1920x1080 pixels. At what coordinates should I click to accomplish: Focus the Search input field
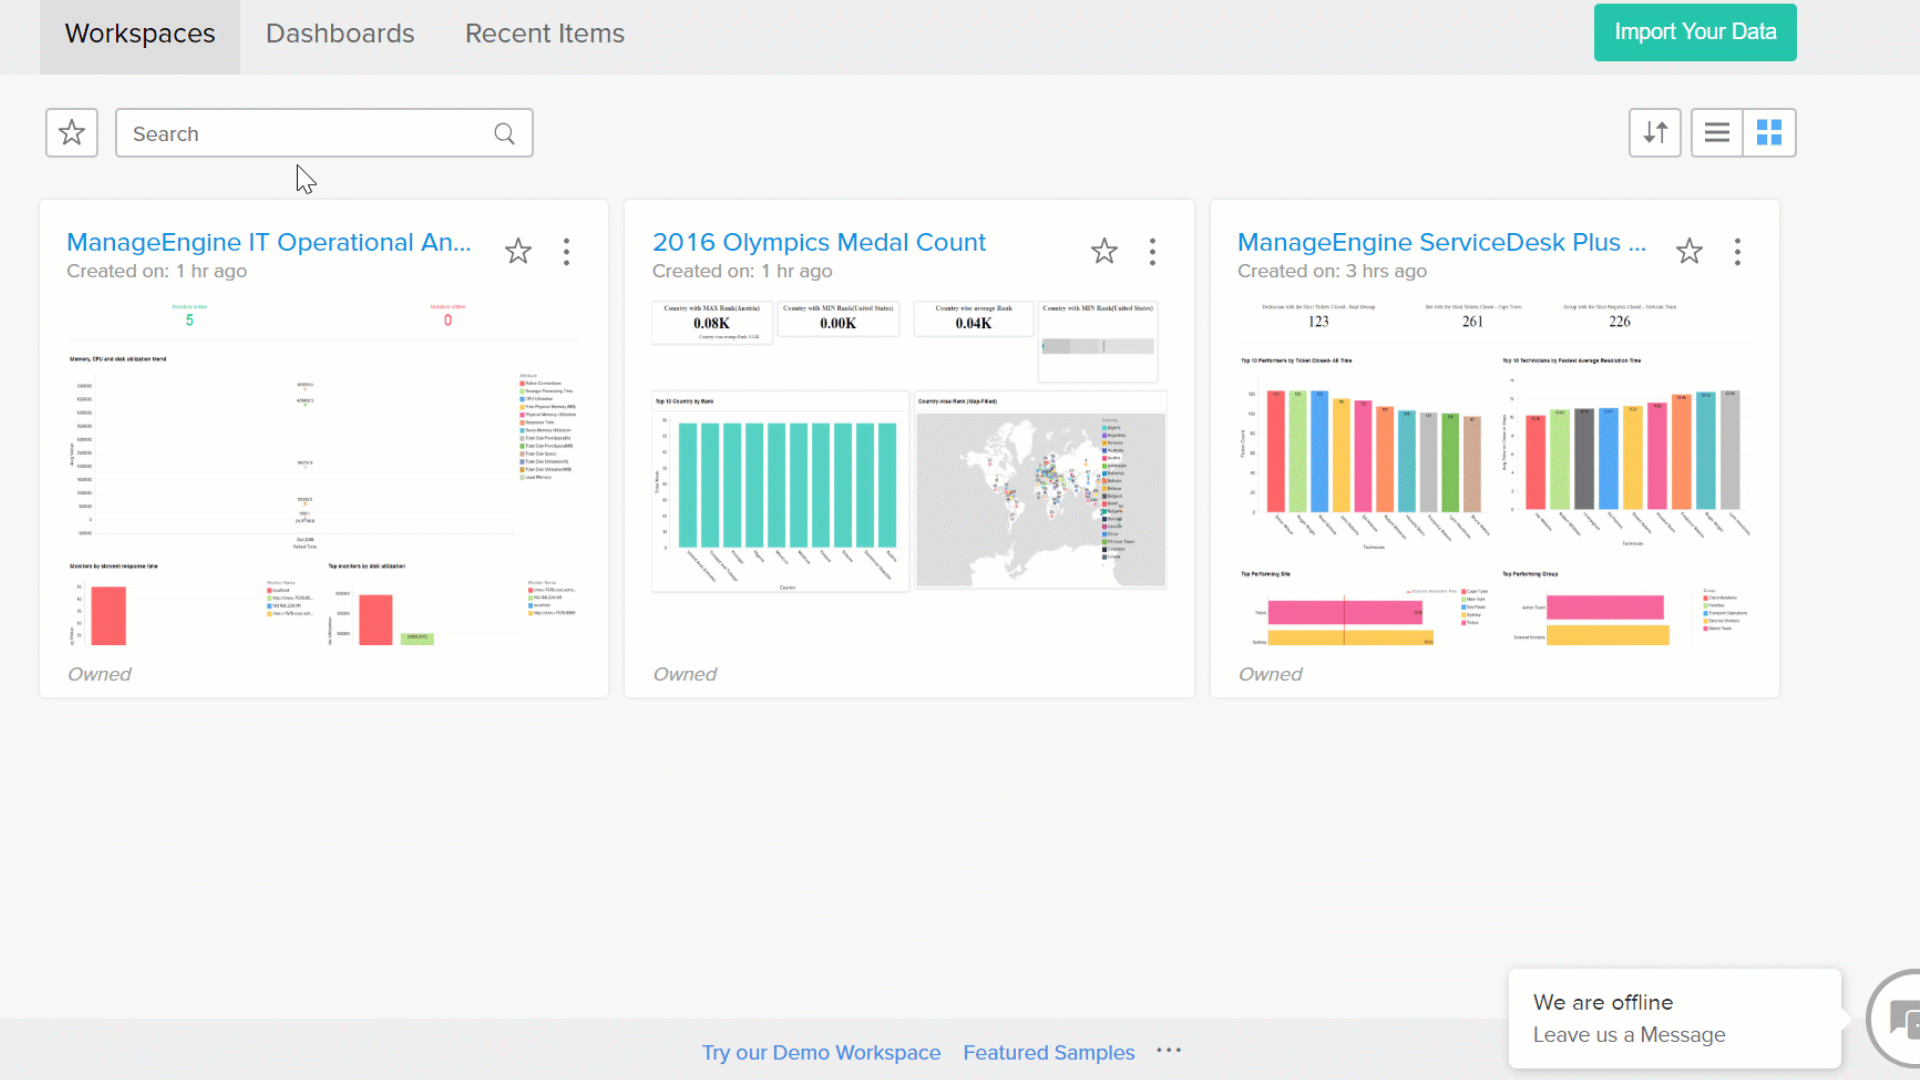point(324,133)
